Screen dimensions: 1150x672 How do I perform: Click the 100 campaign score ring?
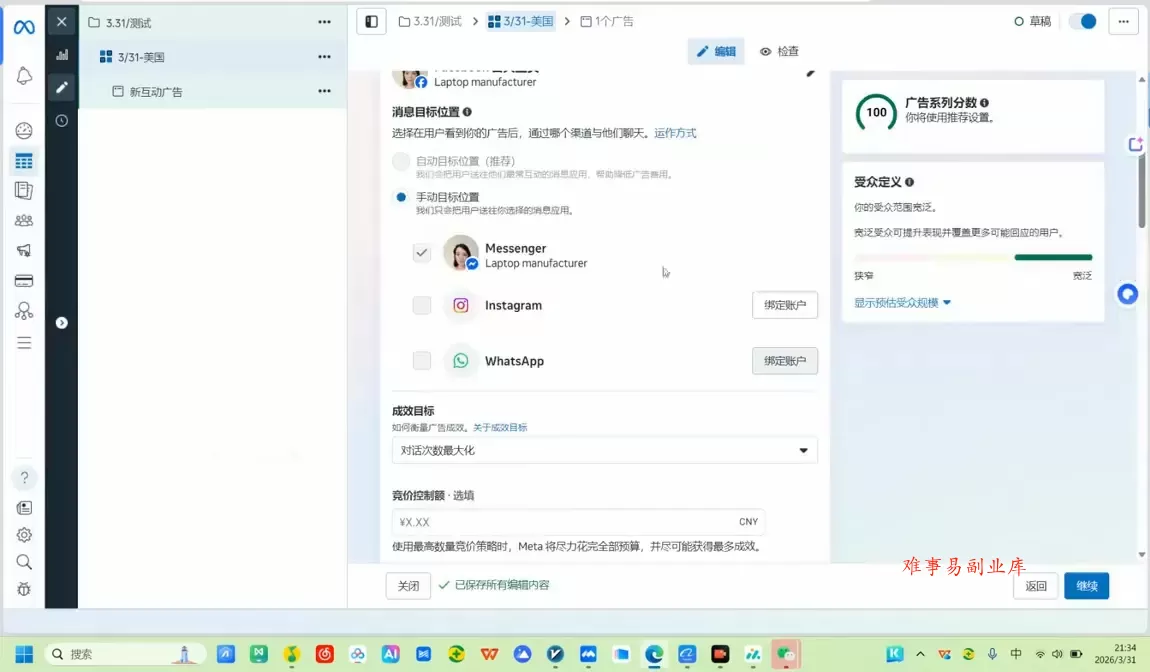(x=876, y=112)
